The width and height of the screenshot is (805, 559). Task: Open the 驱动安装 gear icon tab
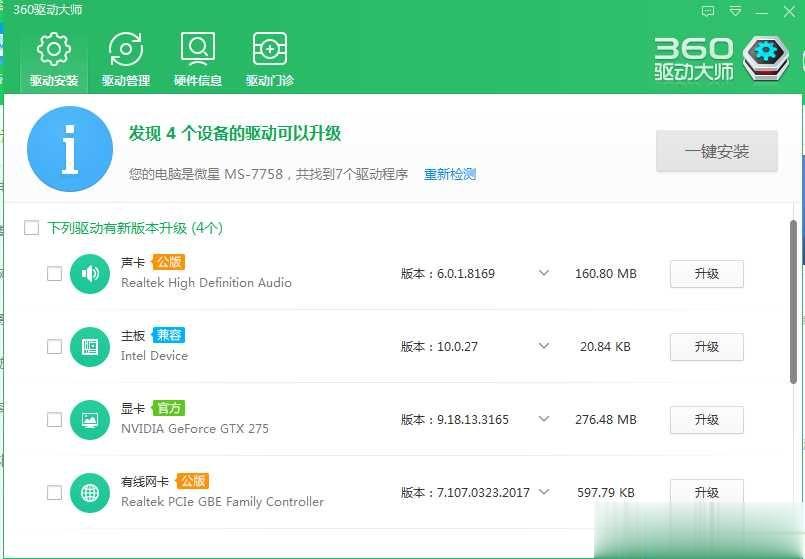(54, 60)
